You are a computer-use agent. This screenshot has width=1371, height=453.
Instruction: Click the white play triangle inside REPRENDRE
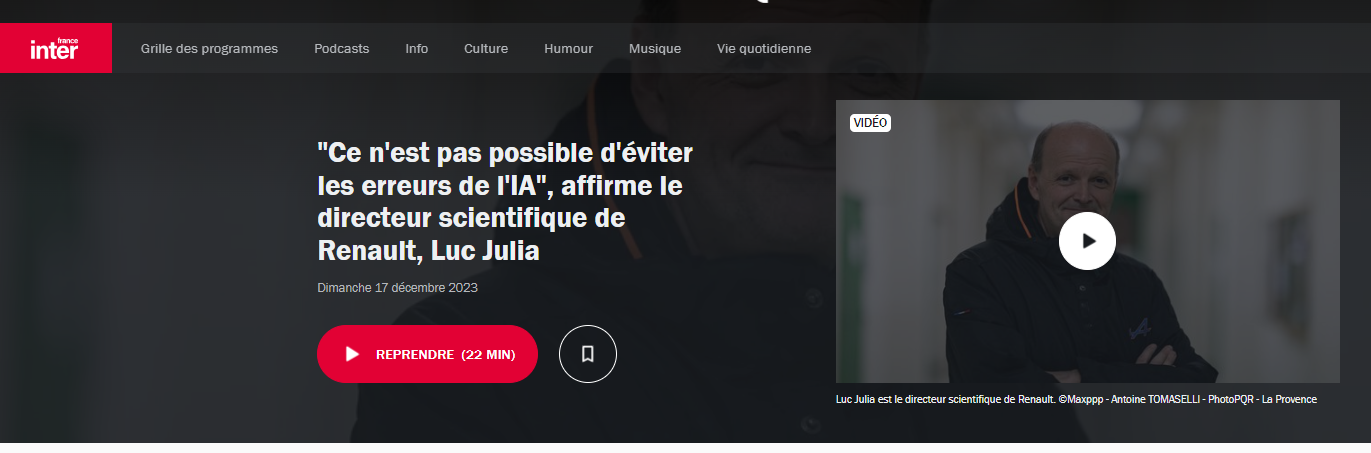(352, 354)
